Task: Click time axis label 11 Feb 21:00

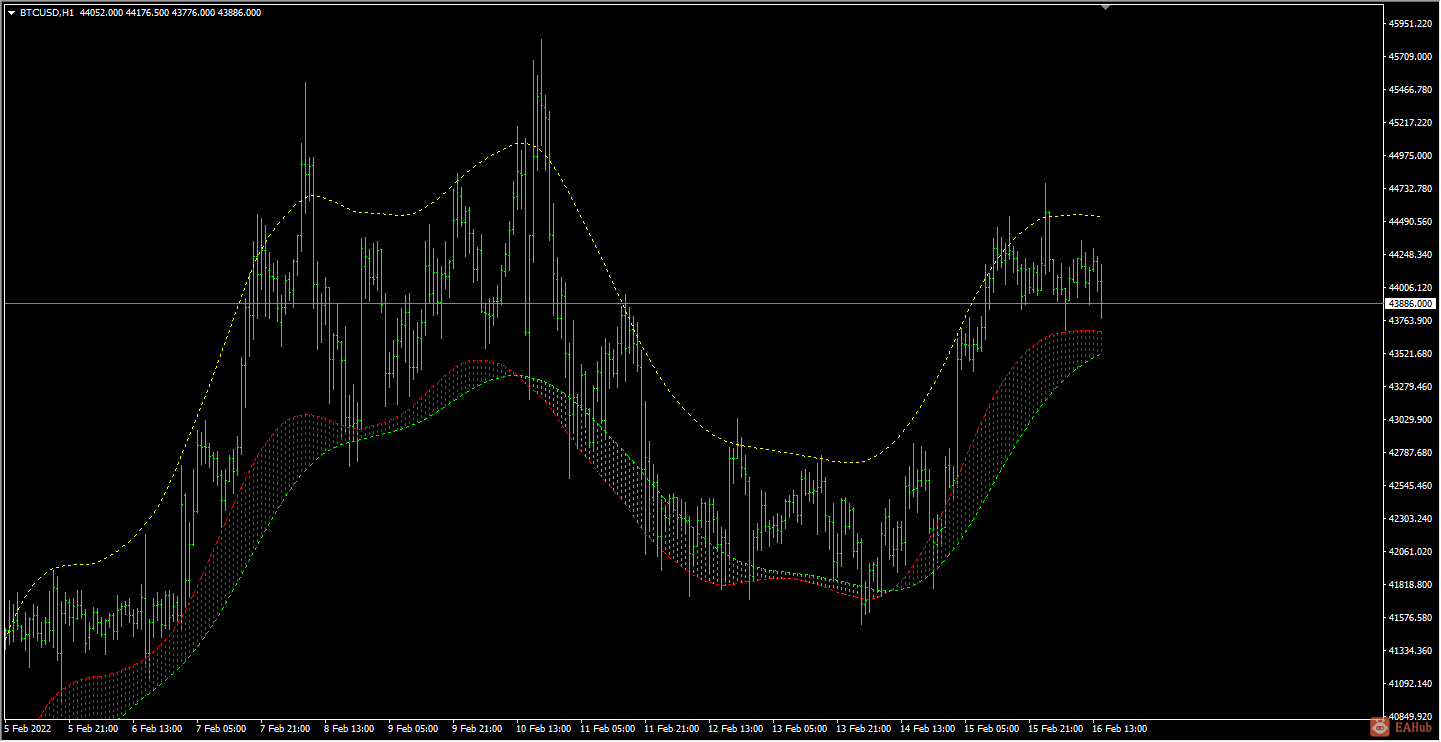Action: [671, 729]
